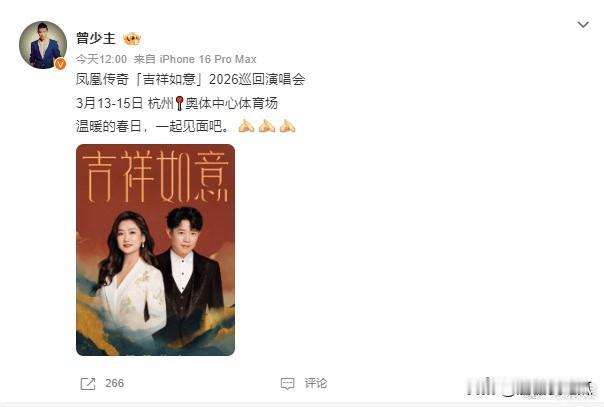This screenshot has height=407, width=604.
Task: Open comments via the 评论 label
Action: 315,383
